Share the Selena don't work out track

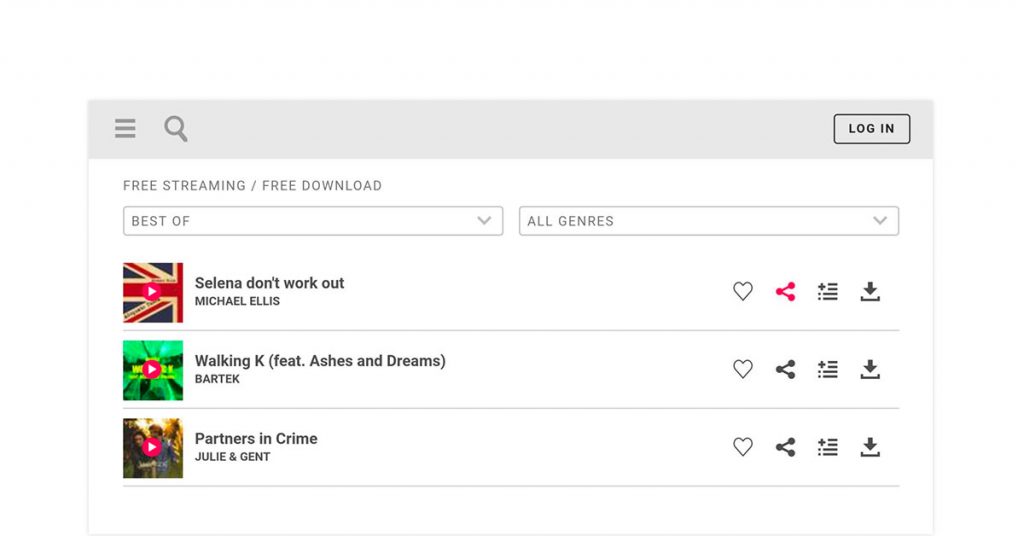pyautogui.click(x=785, y=291)
